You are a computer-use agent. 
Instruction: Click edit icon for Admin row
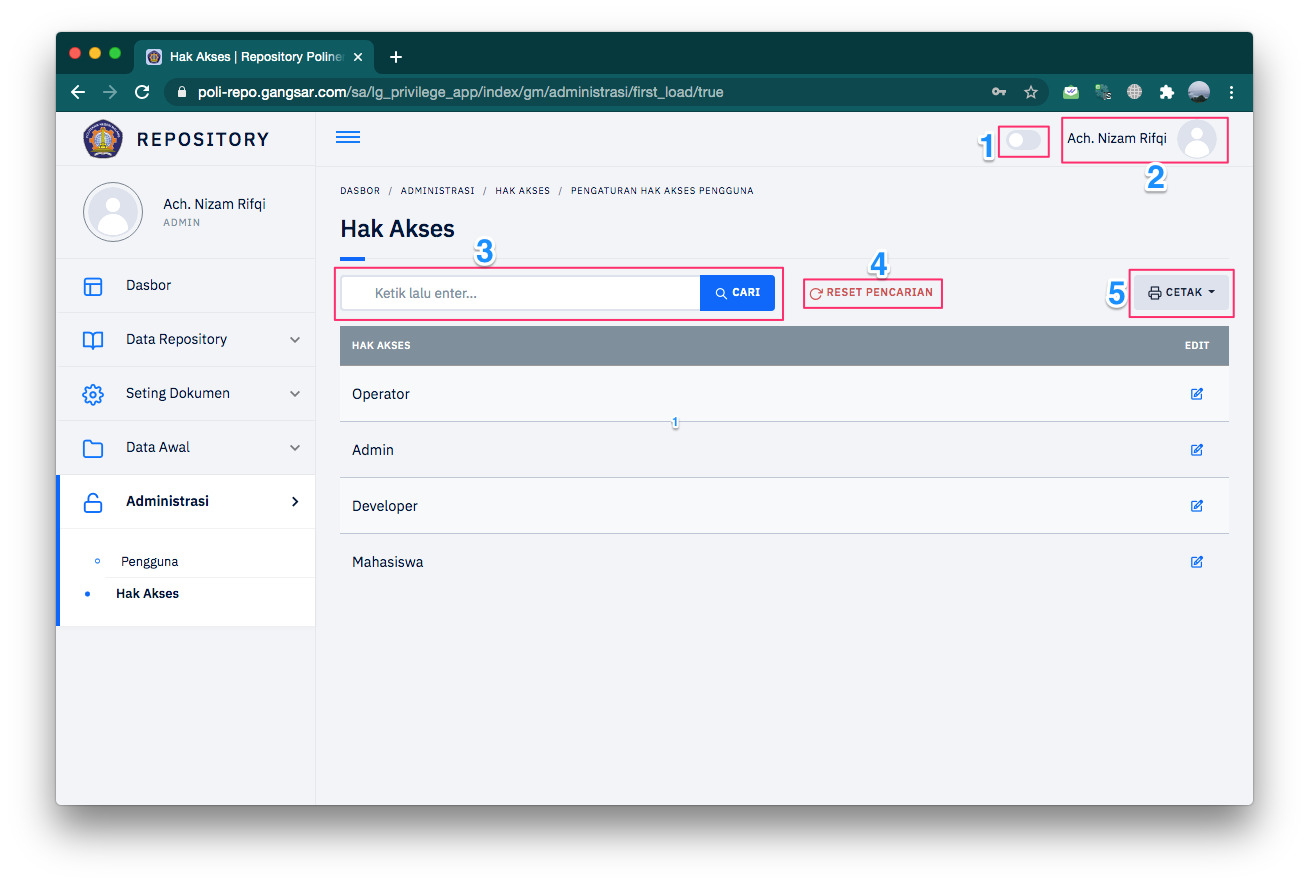click(1196, 450)
